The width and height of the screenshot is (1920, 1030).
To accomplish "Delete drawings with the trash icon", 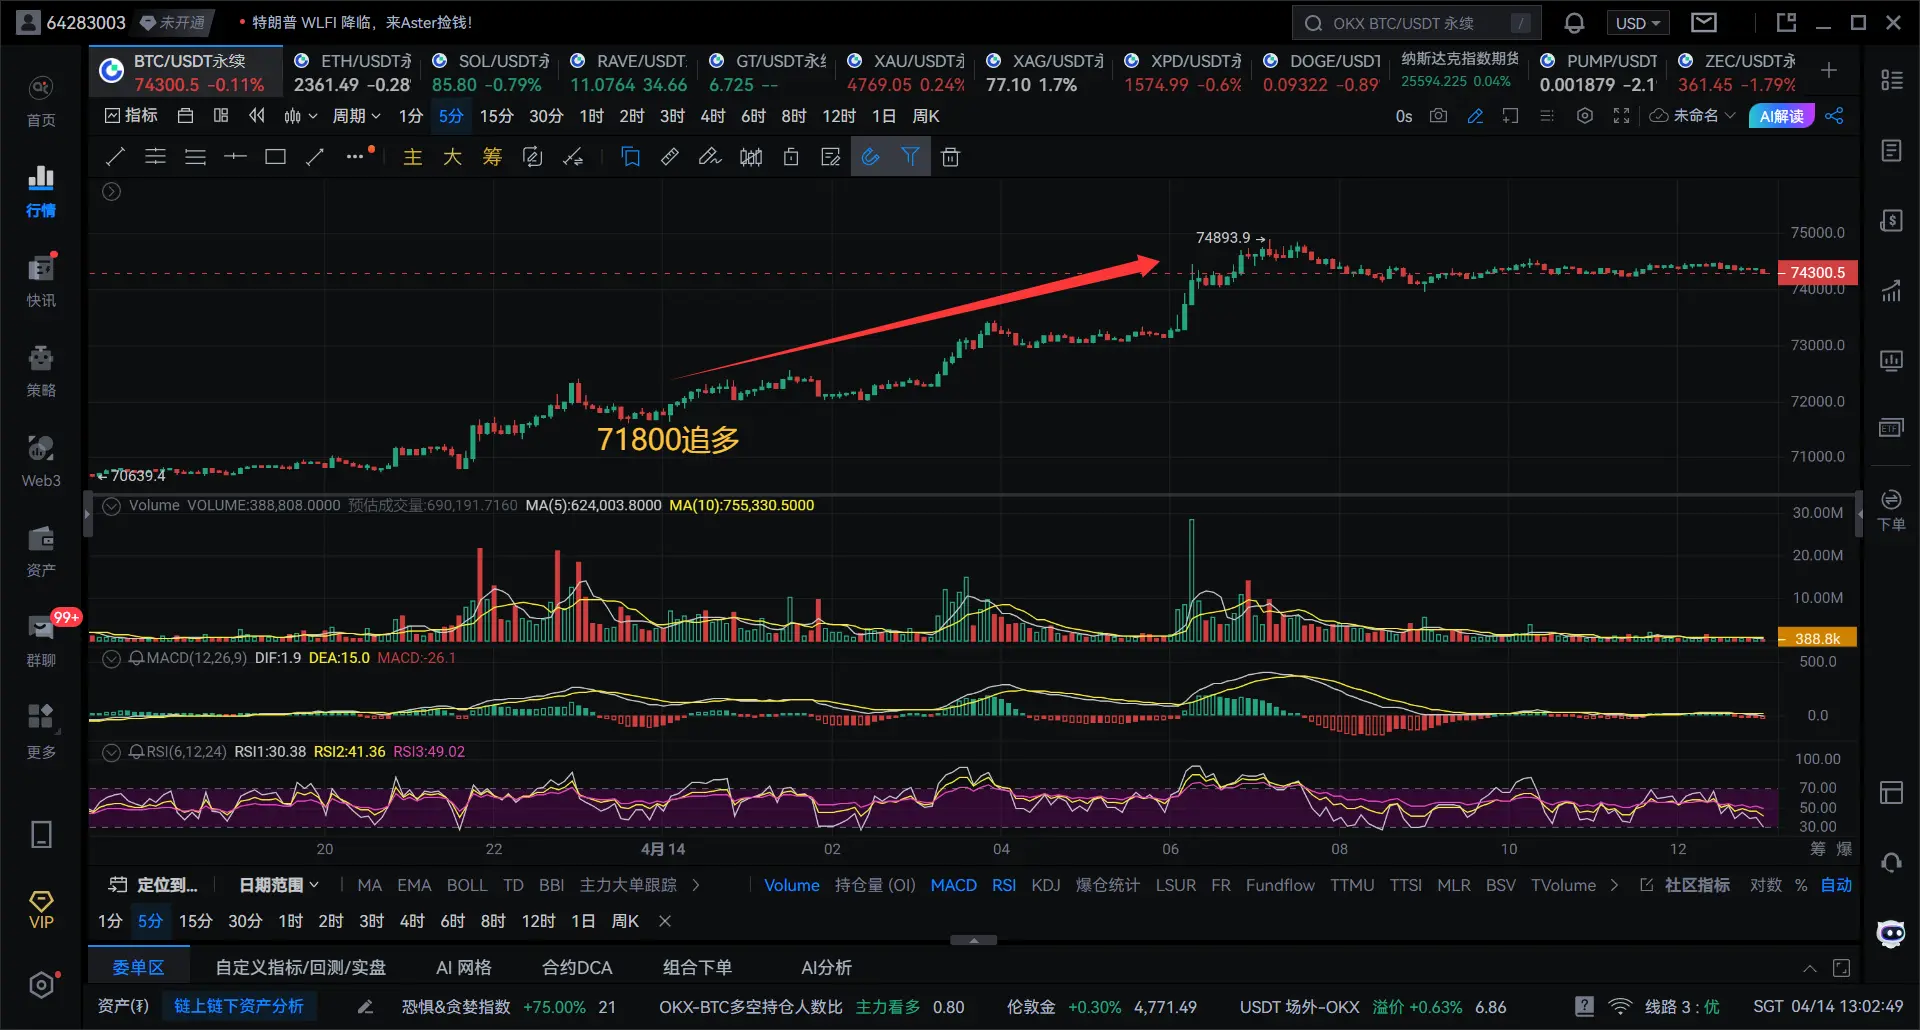I will point(950,157).
